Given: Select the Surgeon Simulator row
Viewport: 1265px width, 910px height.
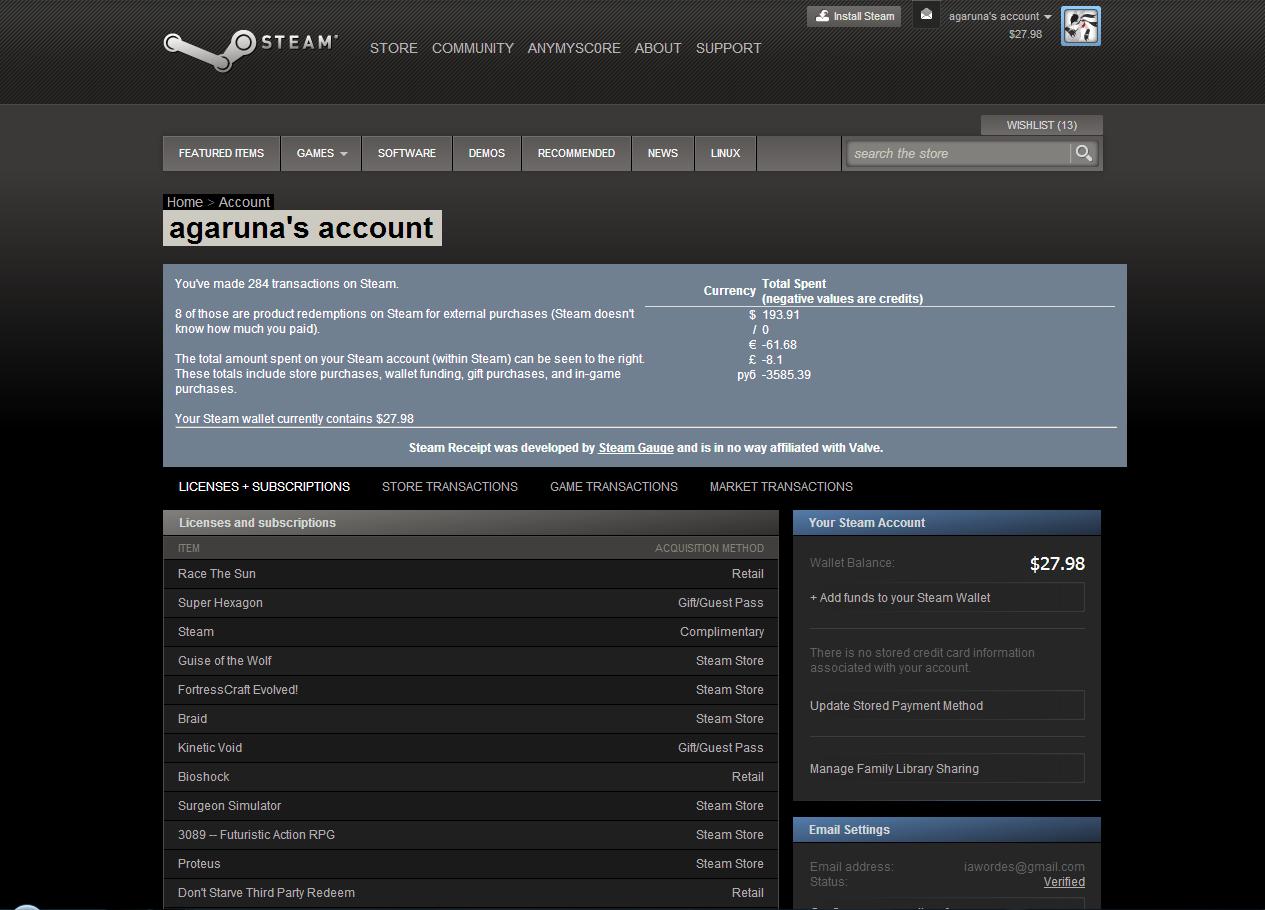Looking at the screenshot, I should (x=471, y=806).
